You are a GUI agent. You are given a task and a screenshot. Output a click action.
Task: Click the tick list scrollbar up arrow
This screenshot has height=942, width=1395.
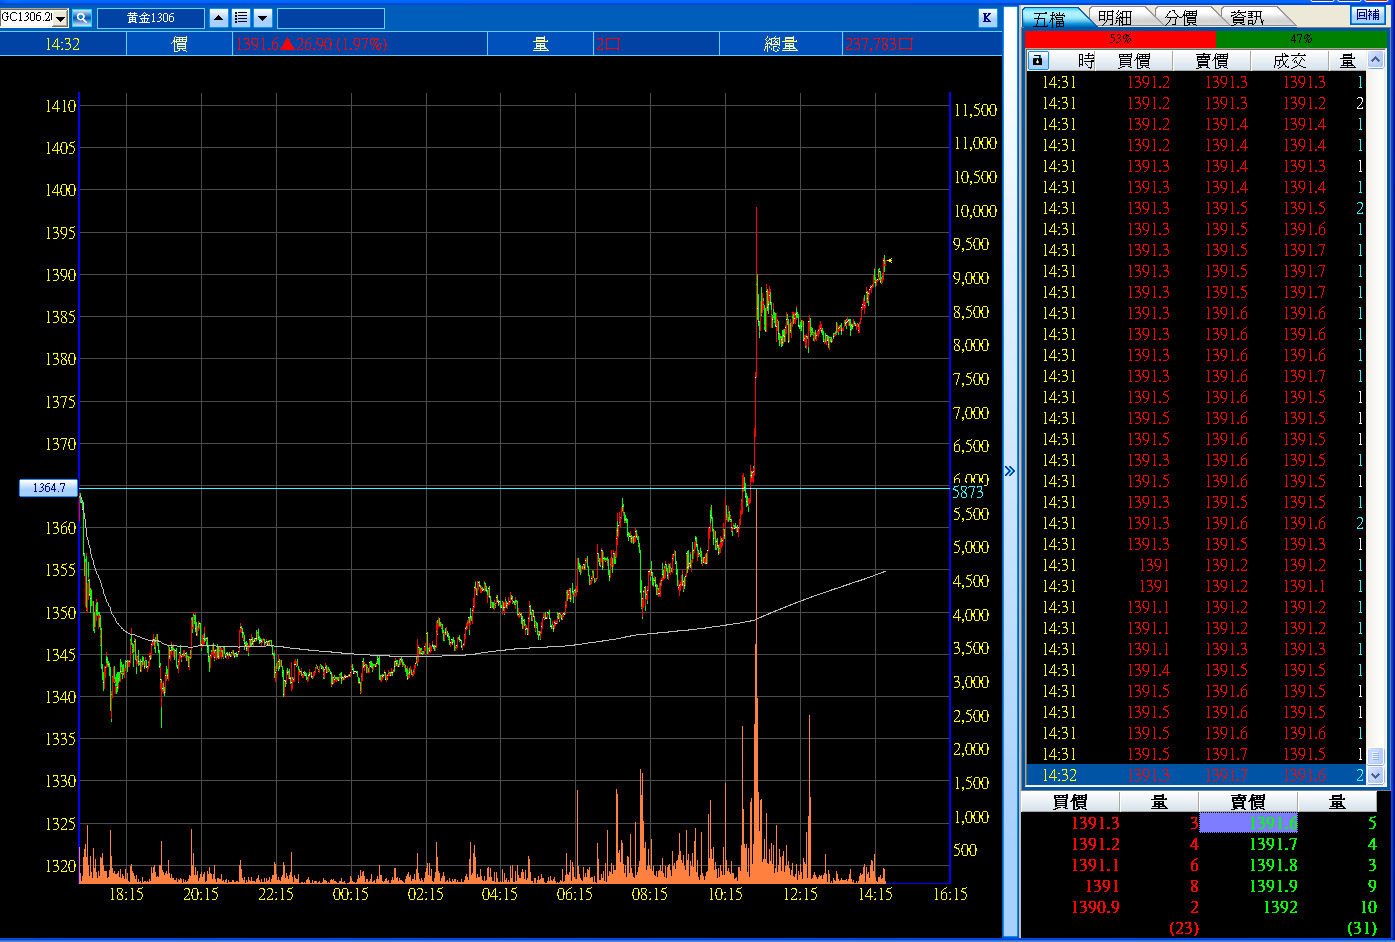1375,61
